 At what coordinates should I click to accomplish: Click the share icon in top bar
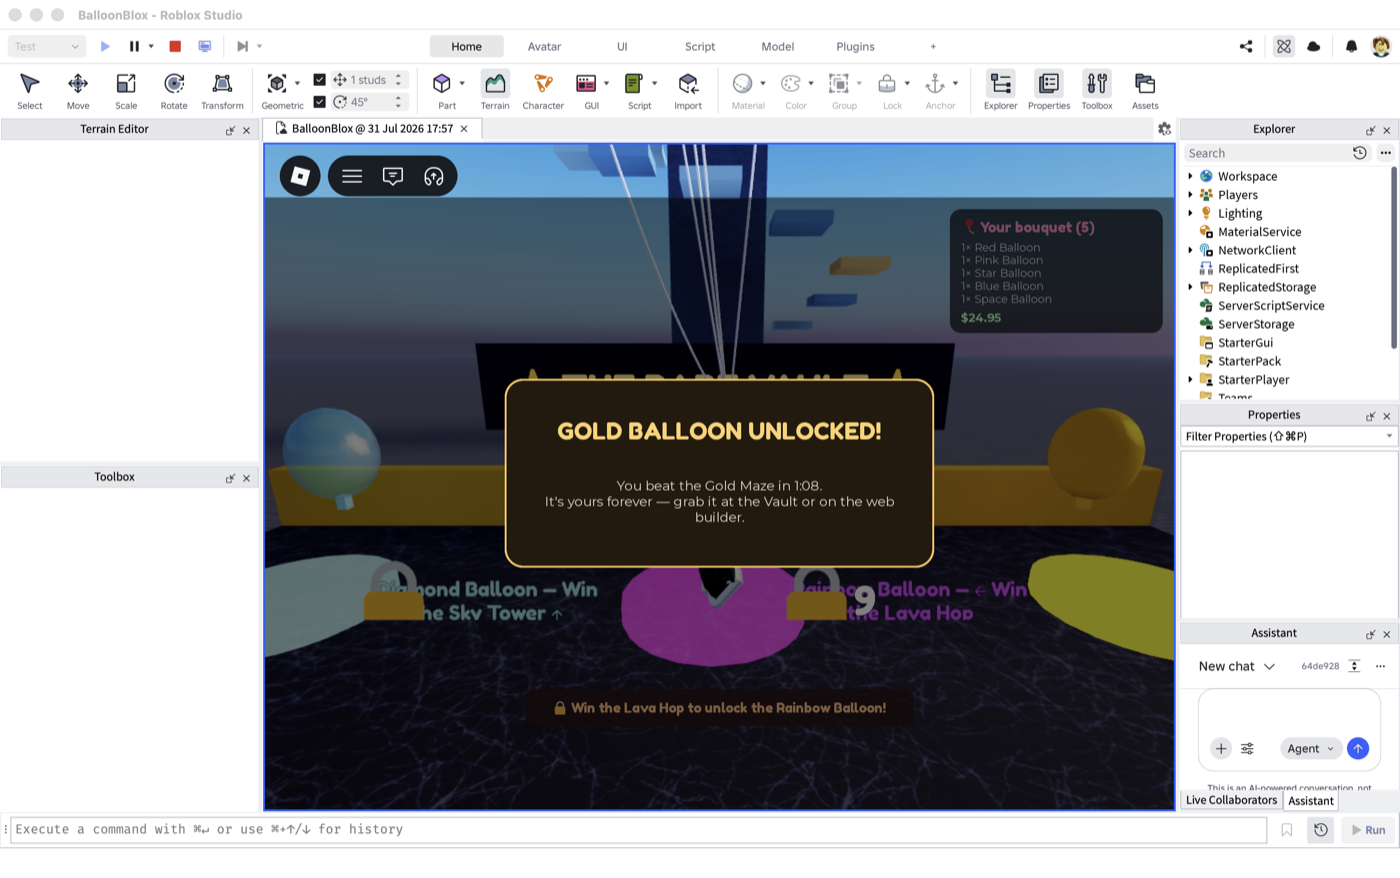(1246, 46)
